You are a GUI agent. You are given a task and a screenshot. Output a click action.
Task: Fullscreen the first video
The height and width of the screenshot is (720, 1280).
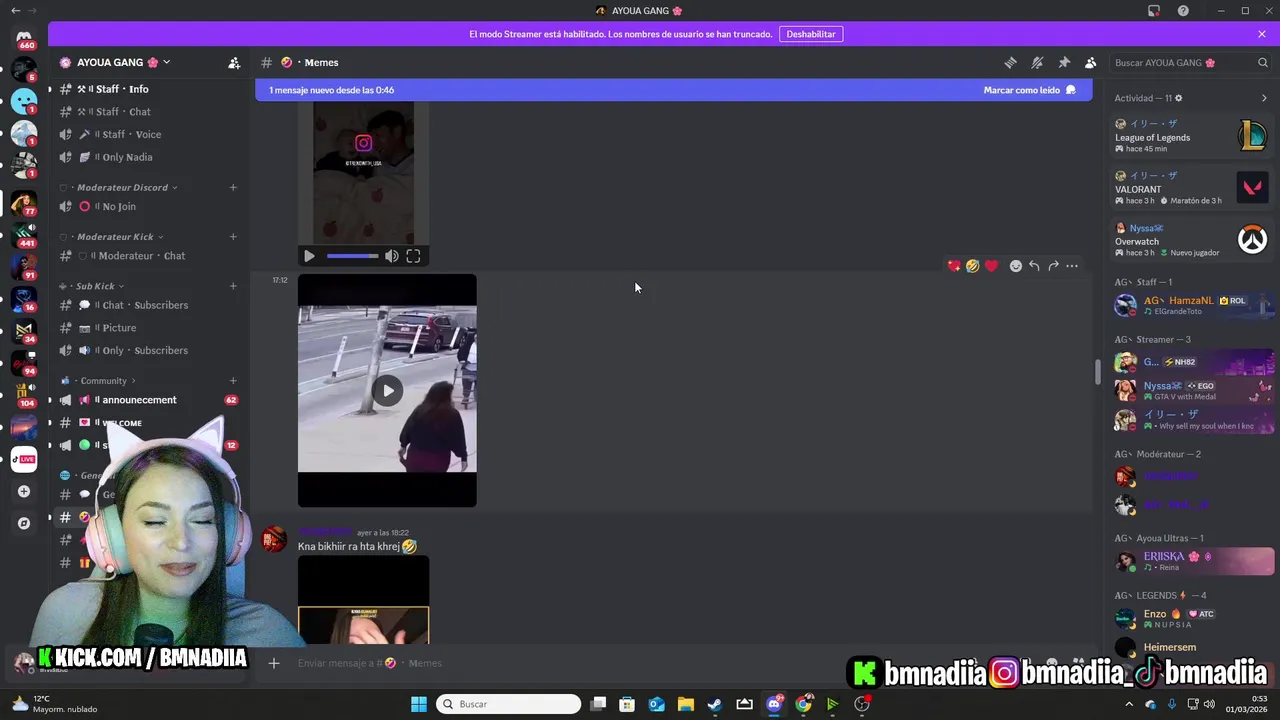413,256
